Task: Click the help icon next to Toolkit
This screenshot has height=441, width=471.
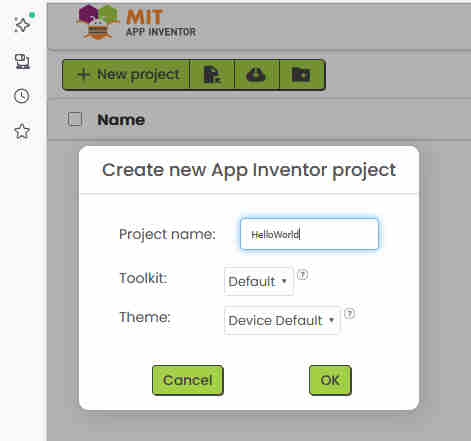Action: [x=302, y=275]
